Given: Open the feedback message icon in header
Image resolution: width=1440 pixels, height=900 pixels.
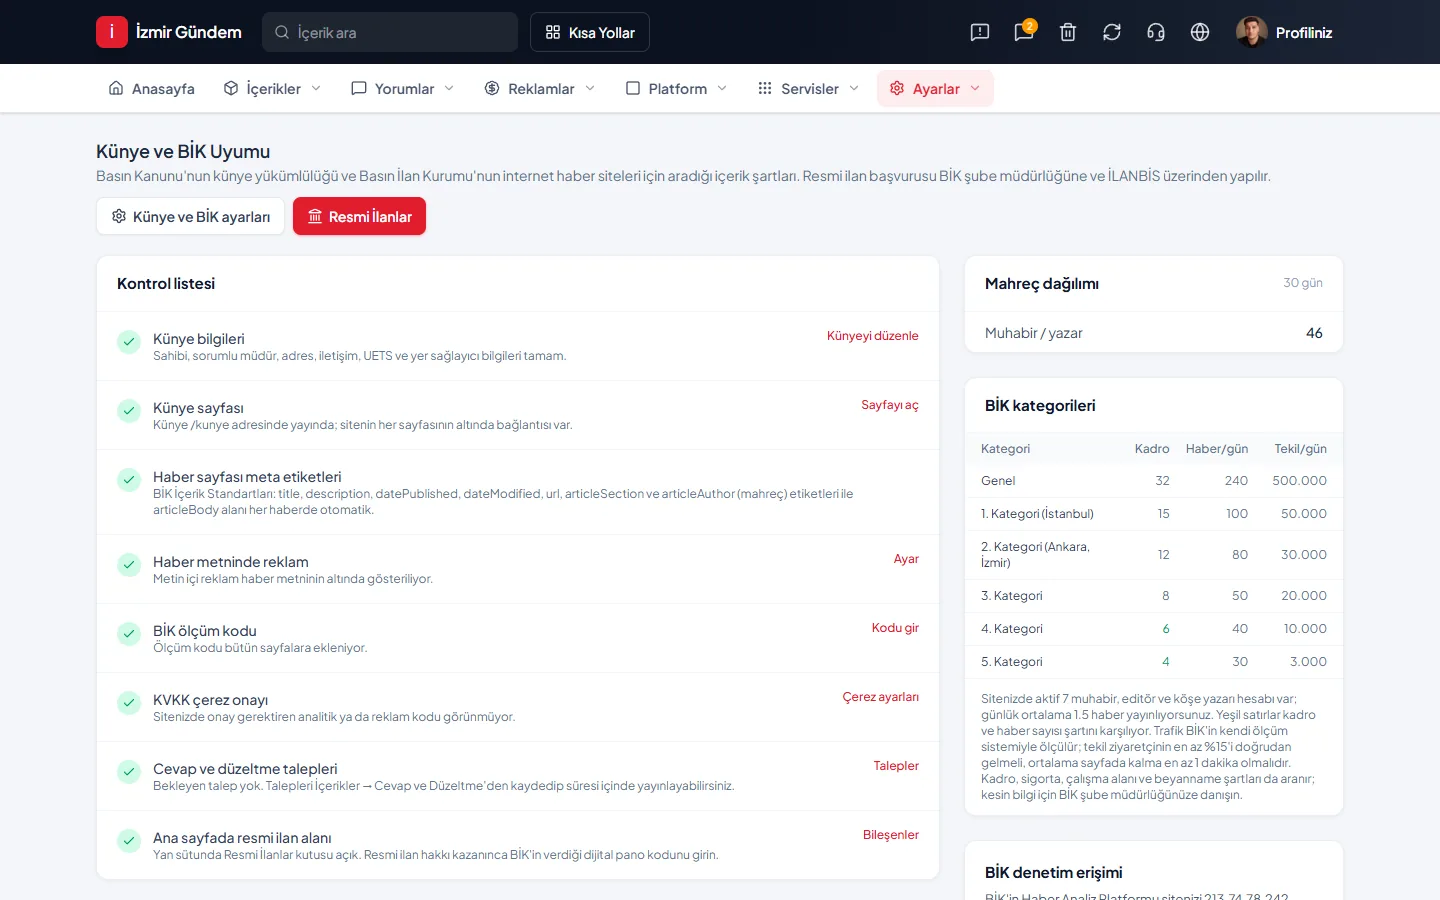Looking at the screenshot, I should click(980, 32).
